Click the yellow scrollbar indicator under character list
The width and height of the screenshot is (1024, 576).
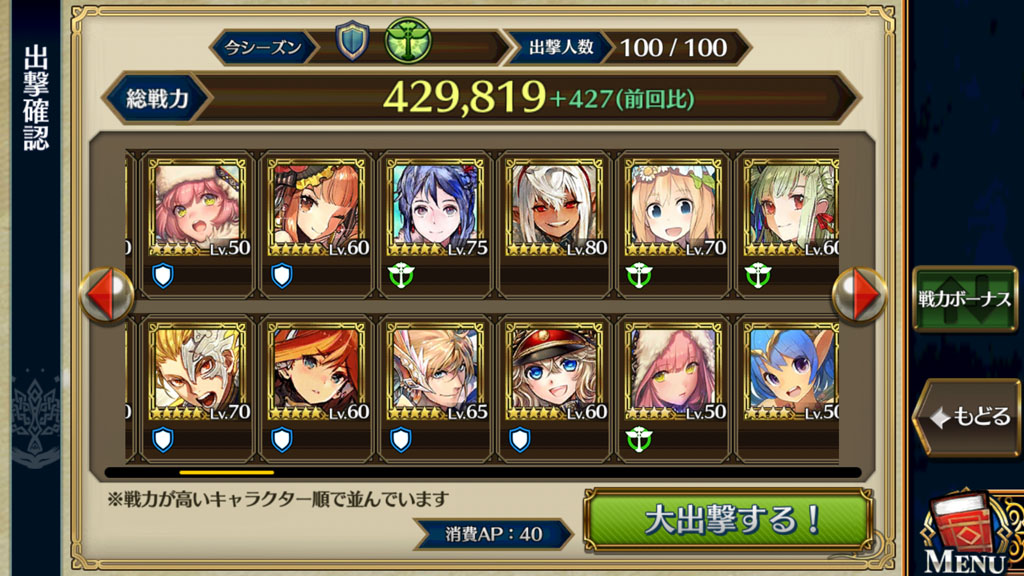pos(227,472)
